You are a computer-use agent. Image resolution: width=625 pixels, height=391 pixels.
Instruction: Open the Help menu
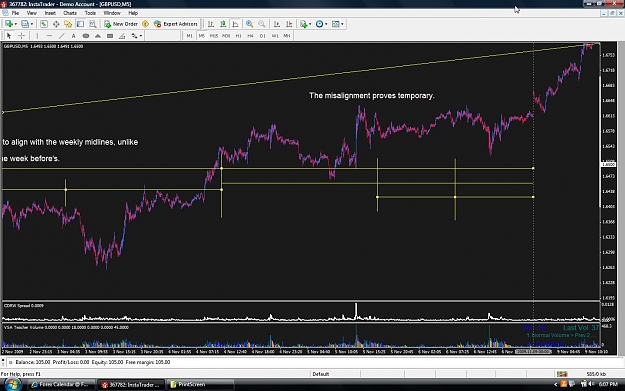(x=133, y=13)
